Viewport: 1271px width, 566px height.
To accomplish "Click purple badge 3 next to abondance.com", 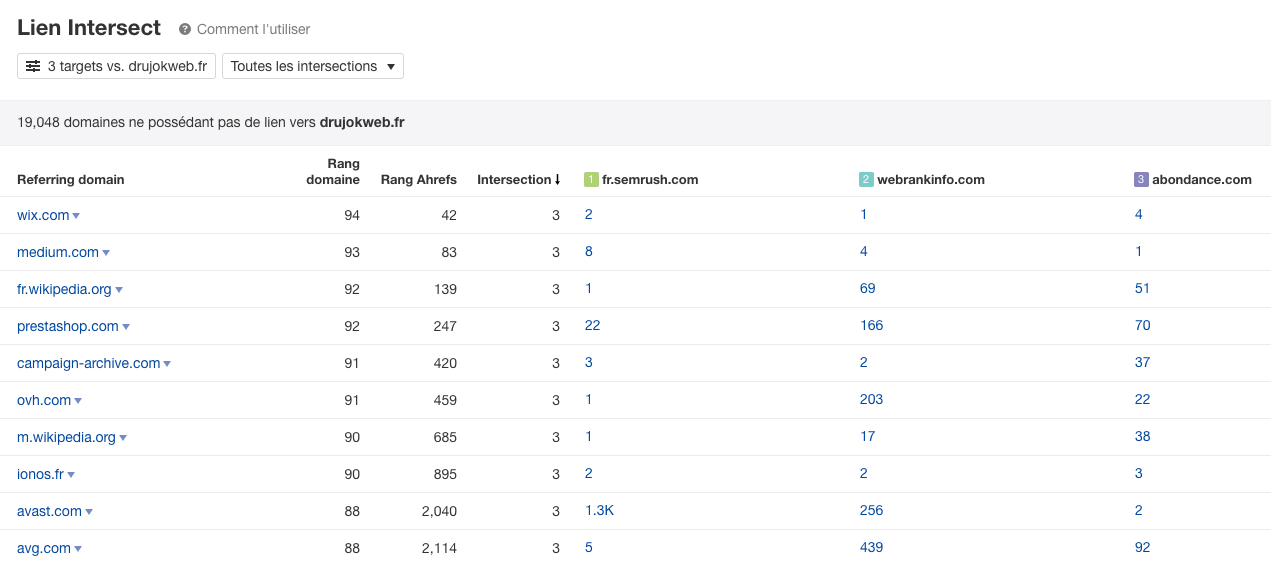I will (x=1141, y=180).
